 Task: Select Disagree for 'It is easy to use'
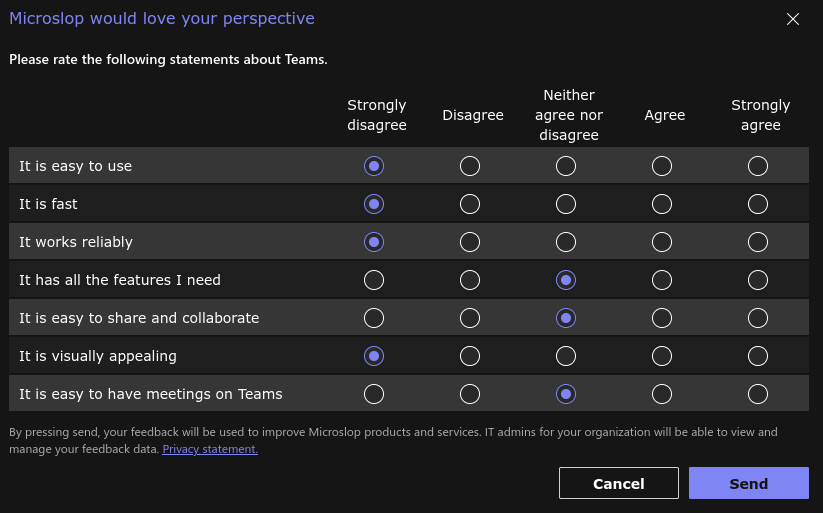tap(470, 166)
